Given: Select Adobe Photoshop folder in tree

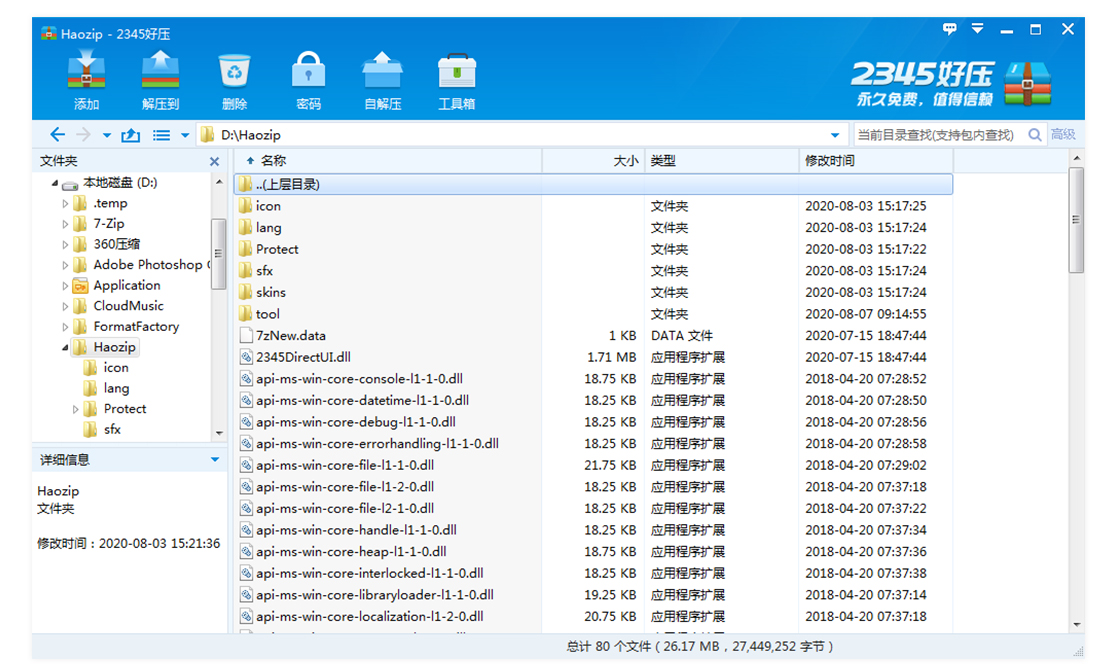Looking at the screenshot, I should (141, 265).
